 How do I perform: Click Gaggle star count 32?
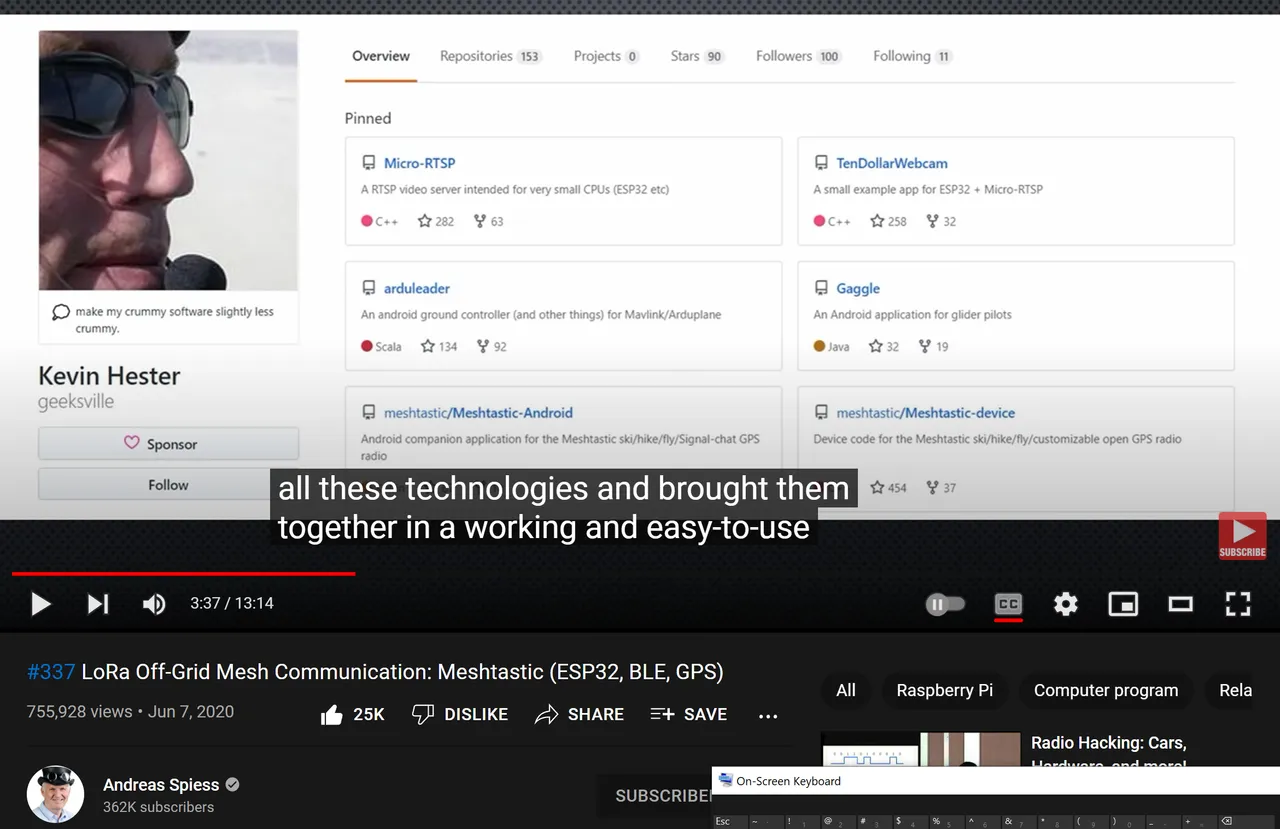(x=884, y=346)
